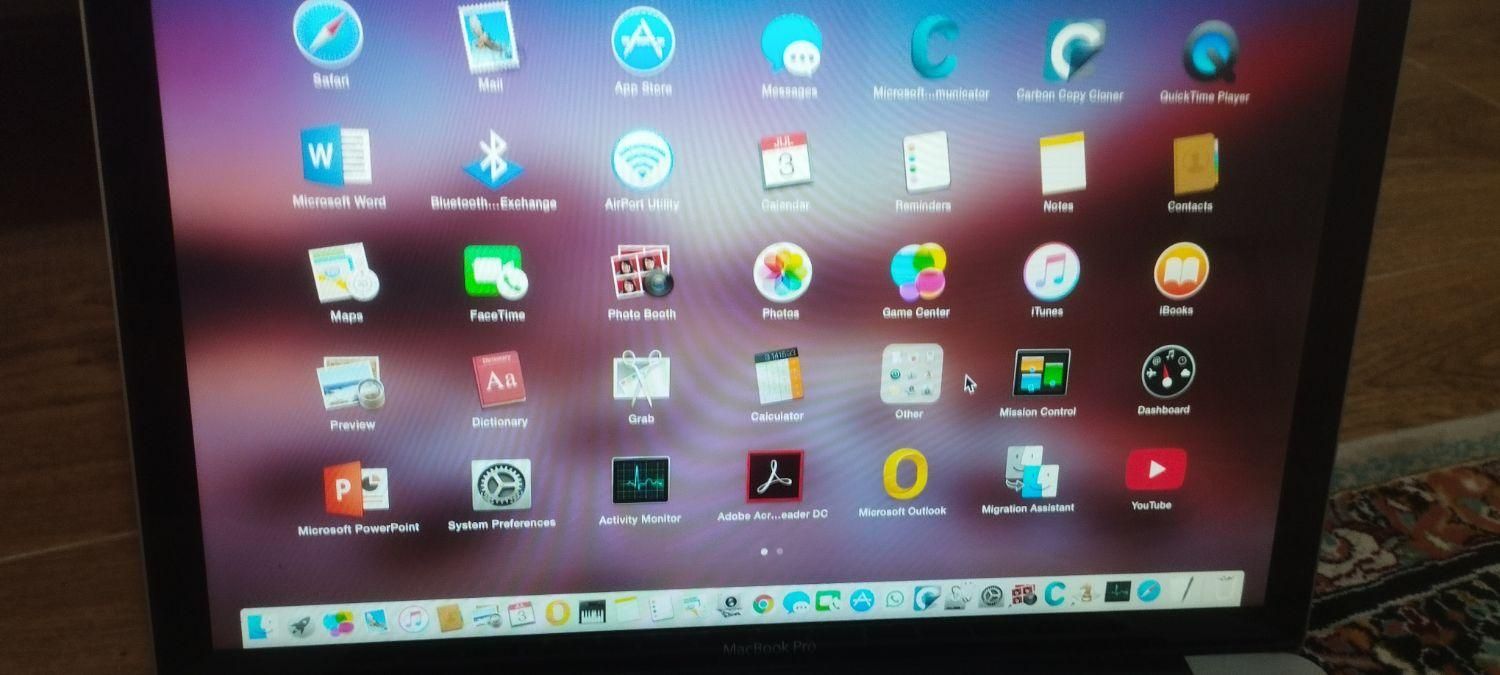Open the Other apps folder
Viewport: 1500px width, 675px height.
911,374
